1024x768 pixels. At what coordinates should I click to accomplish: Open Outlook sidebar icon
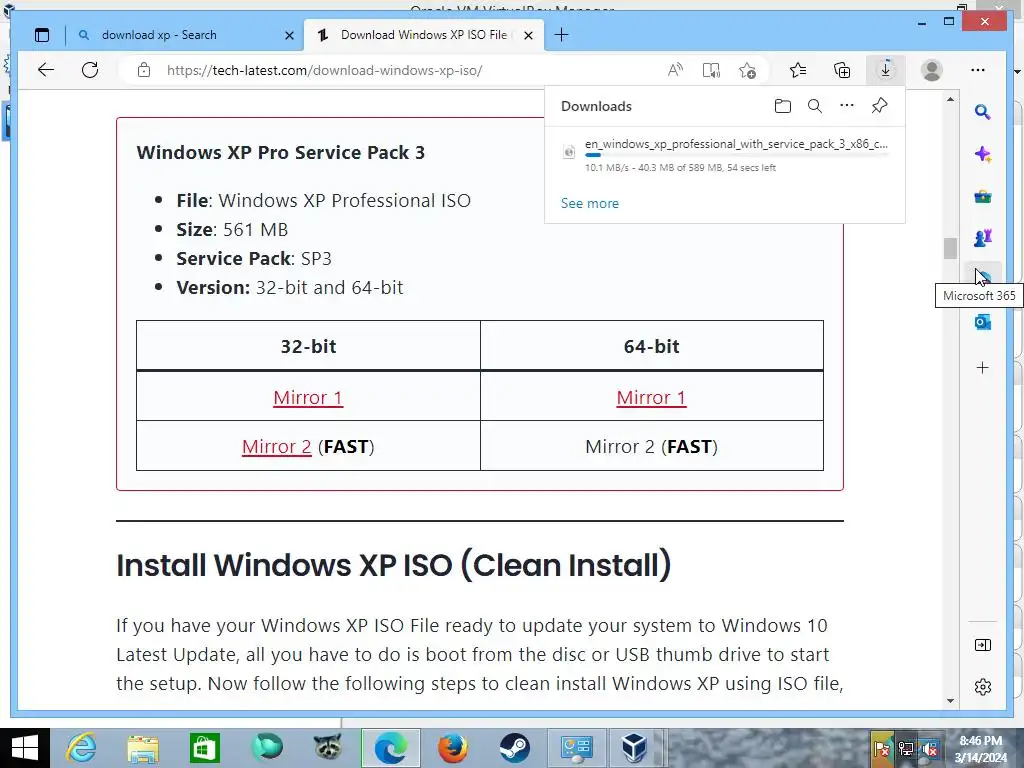click(982, 322)
